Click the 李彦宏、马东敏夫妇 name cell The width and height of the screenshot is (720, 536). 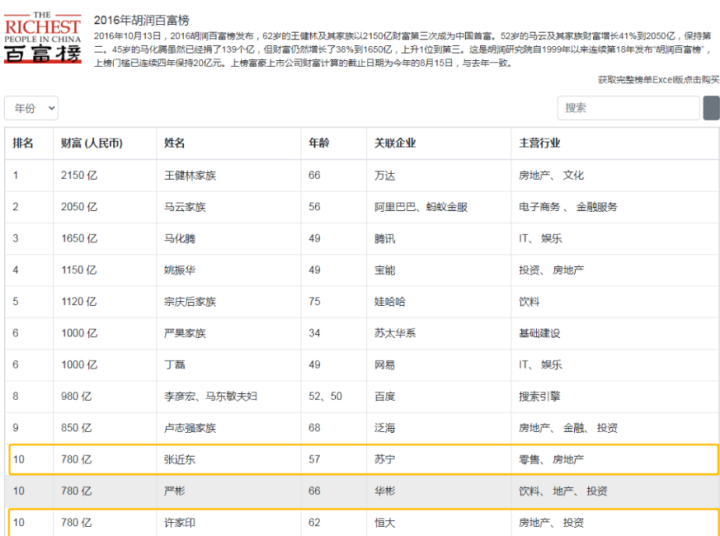click(210, 397)
